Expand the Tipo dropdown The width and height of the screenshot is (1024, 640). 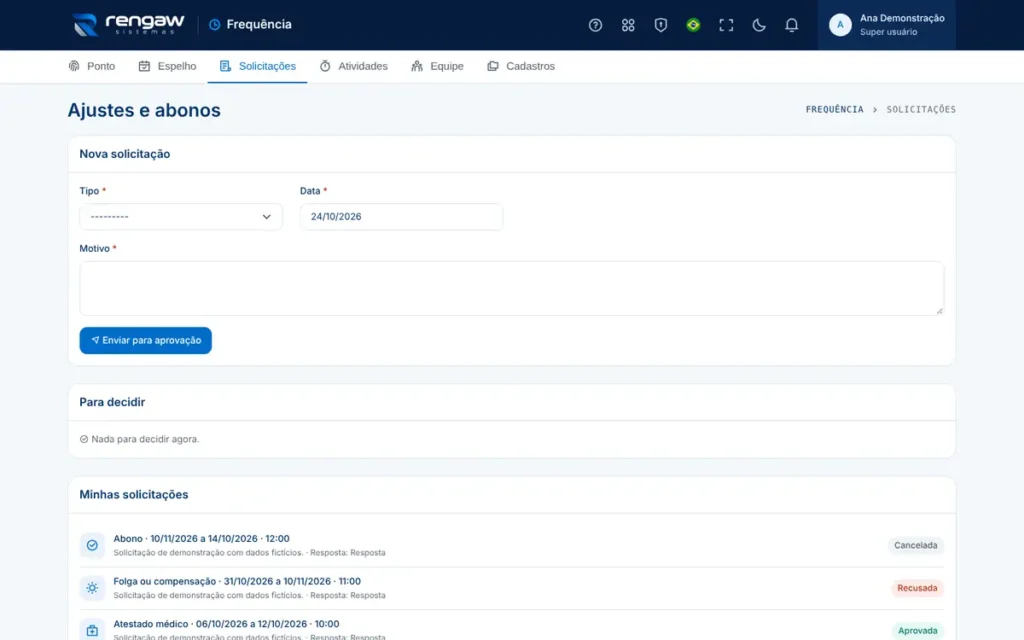tap(181, 217)
